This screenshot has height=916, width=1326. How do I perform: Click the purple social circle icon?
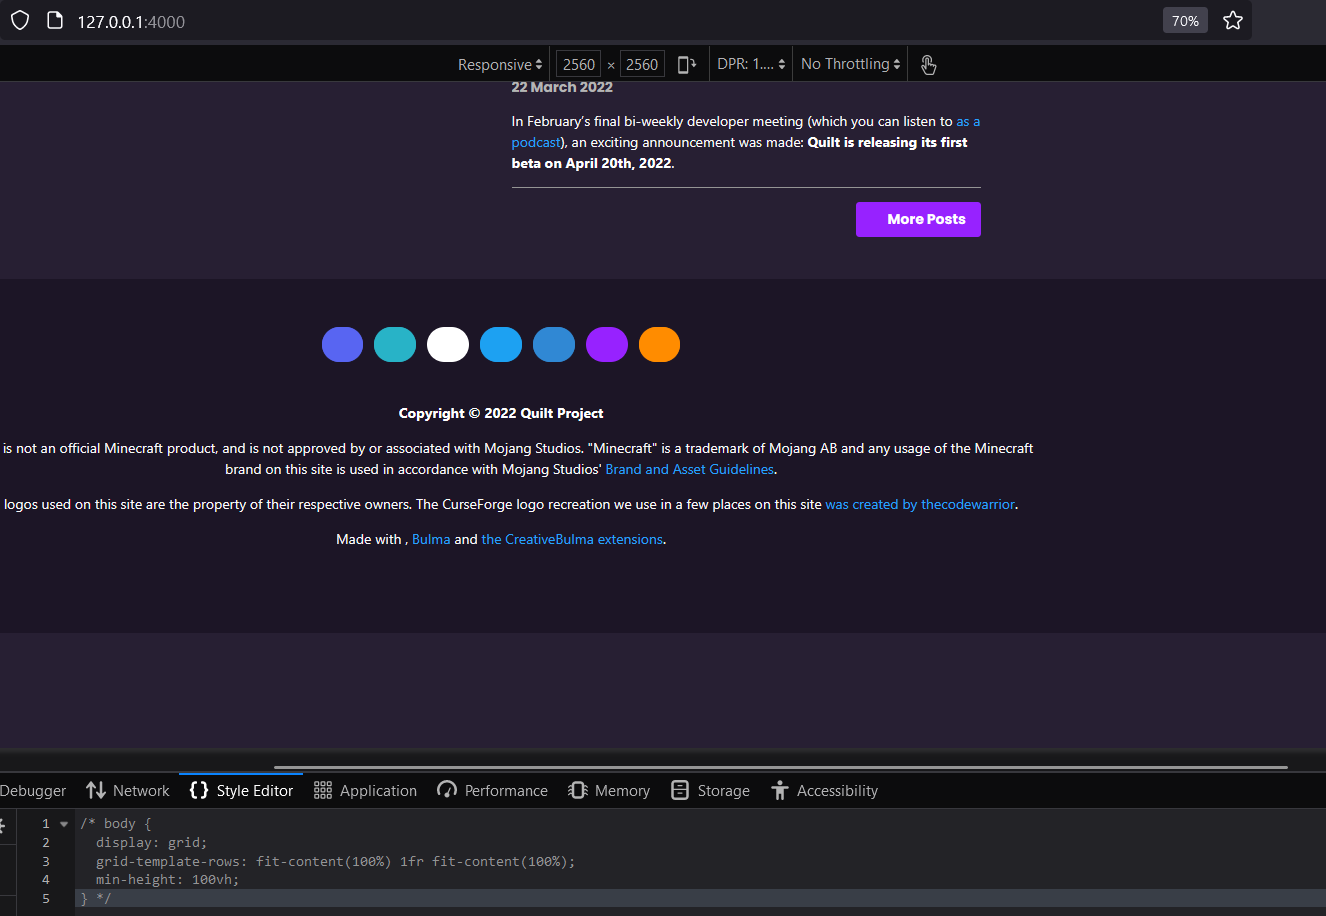[x=606, y=344]
